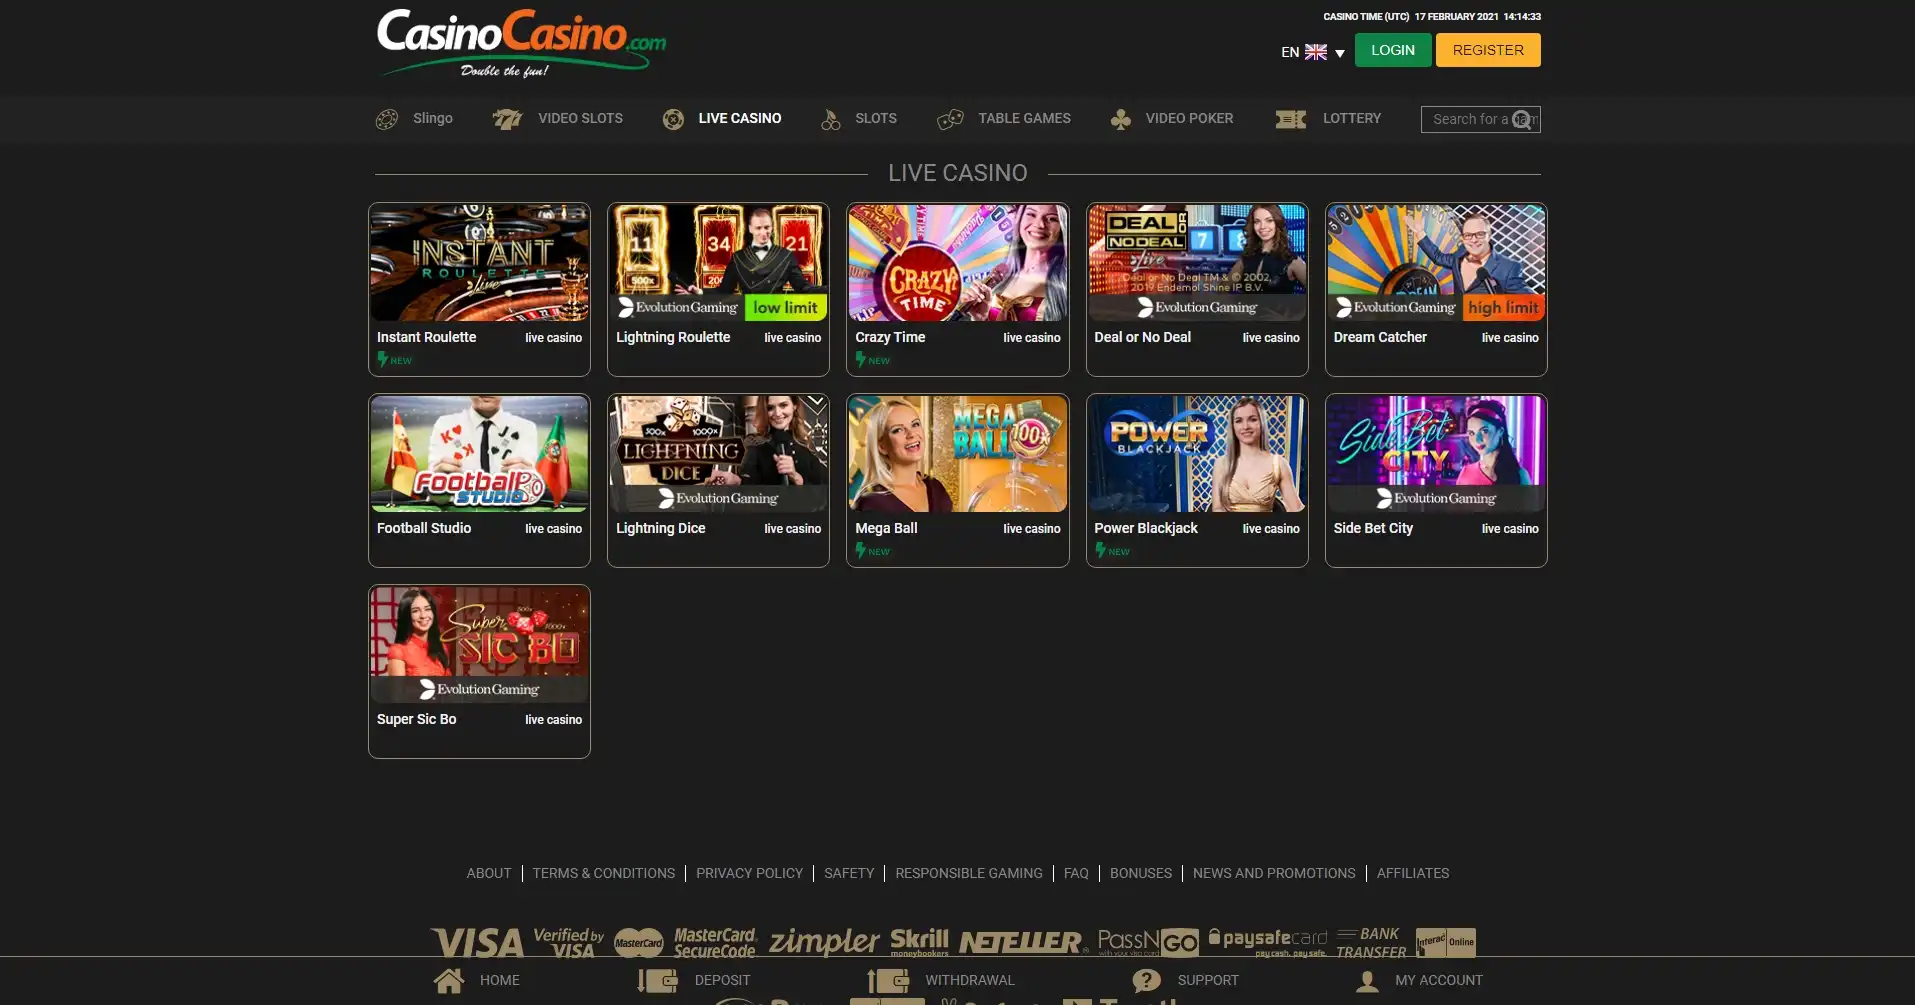Image resolution: width=1915 pixels, height=1005 pixels.
Task: Click the search magnifier icon
Action: tap(1523, 119)
